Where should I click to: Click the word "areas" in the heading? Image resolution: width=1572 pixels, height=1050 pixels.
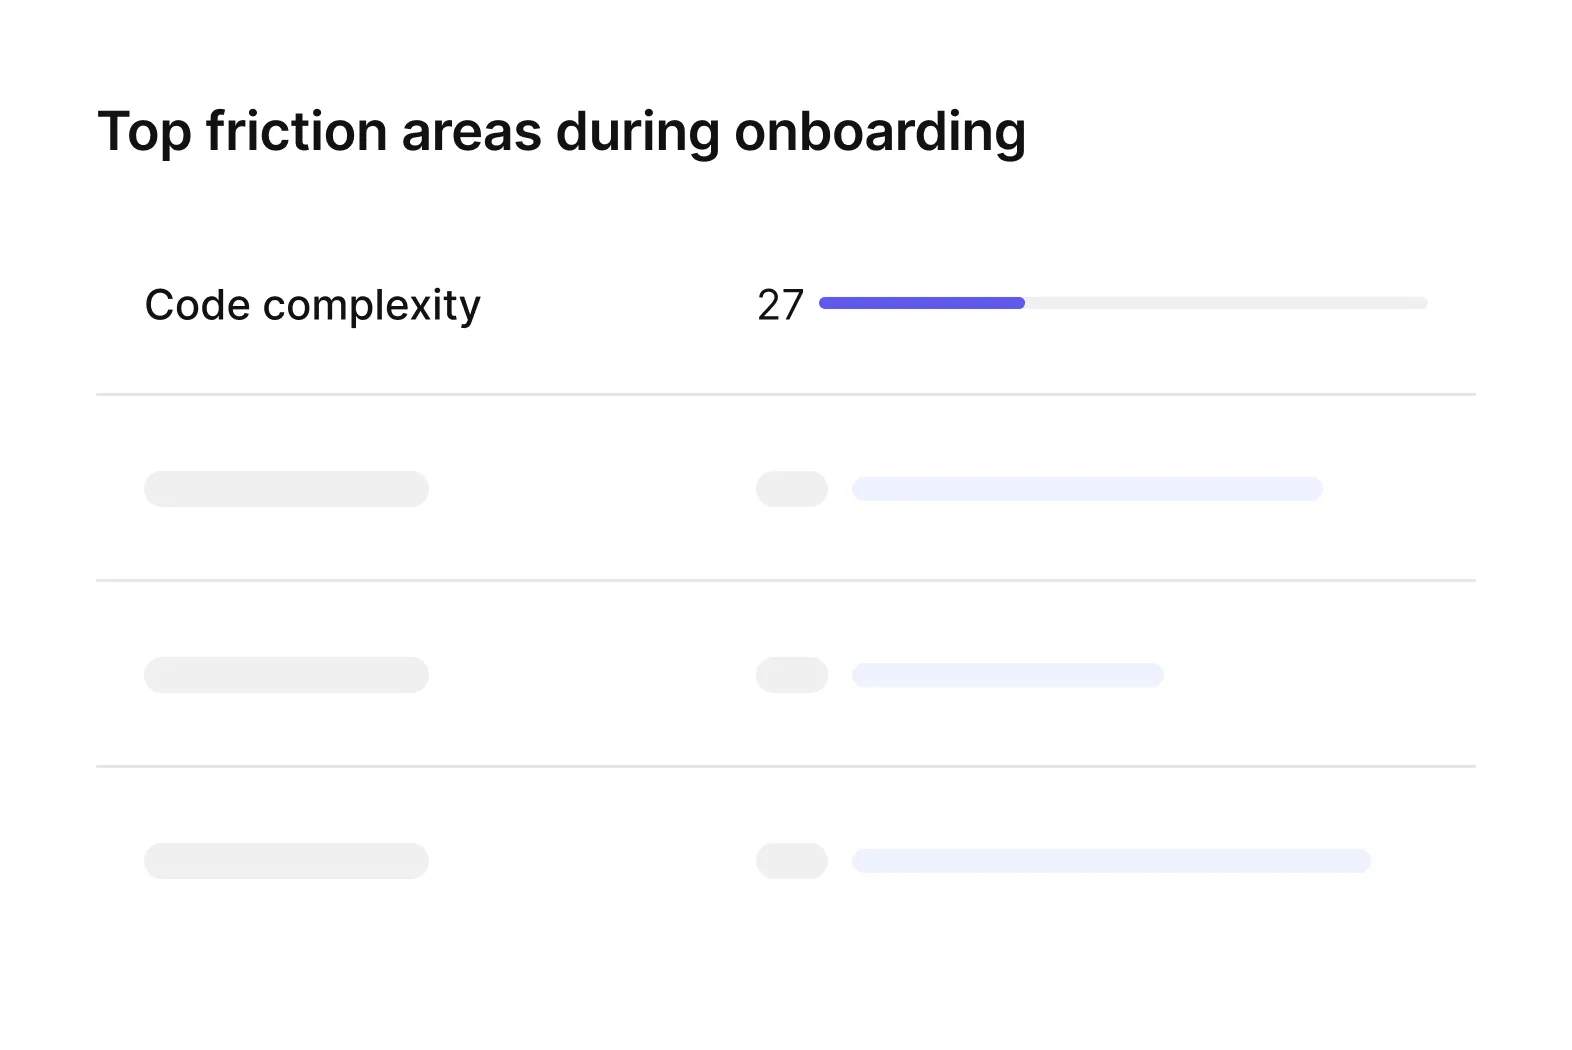(471, 132)
